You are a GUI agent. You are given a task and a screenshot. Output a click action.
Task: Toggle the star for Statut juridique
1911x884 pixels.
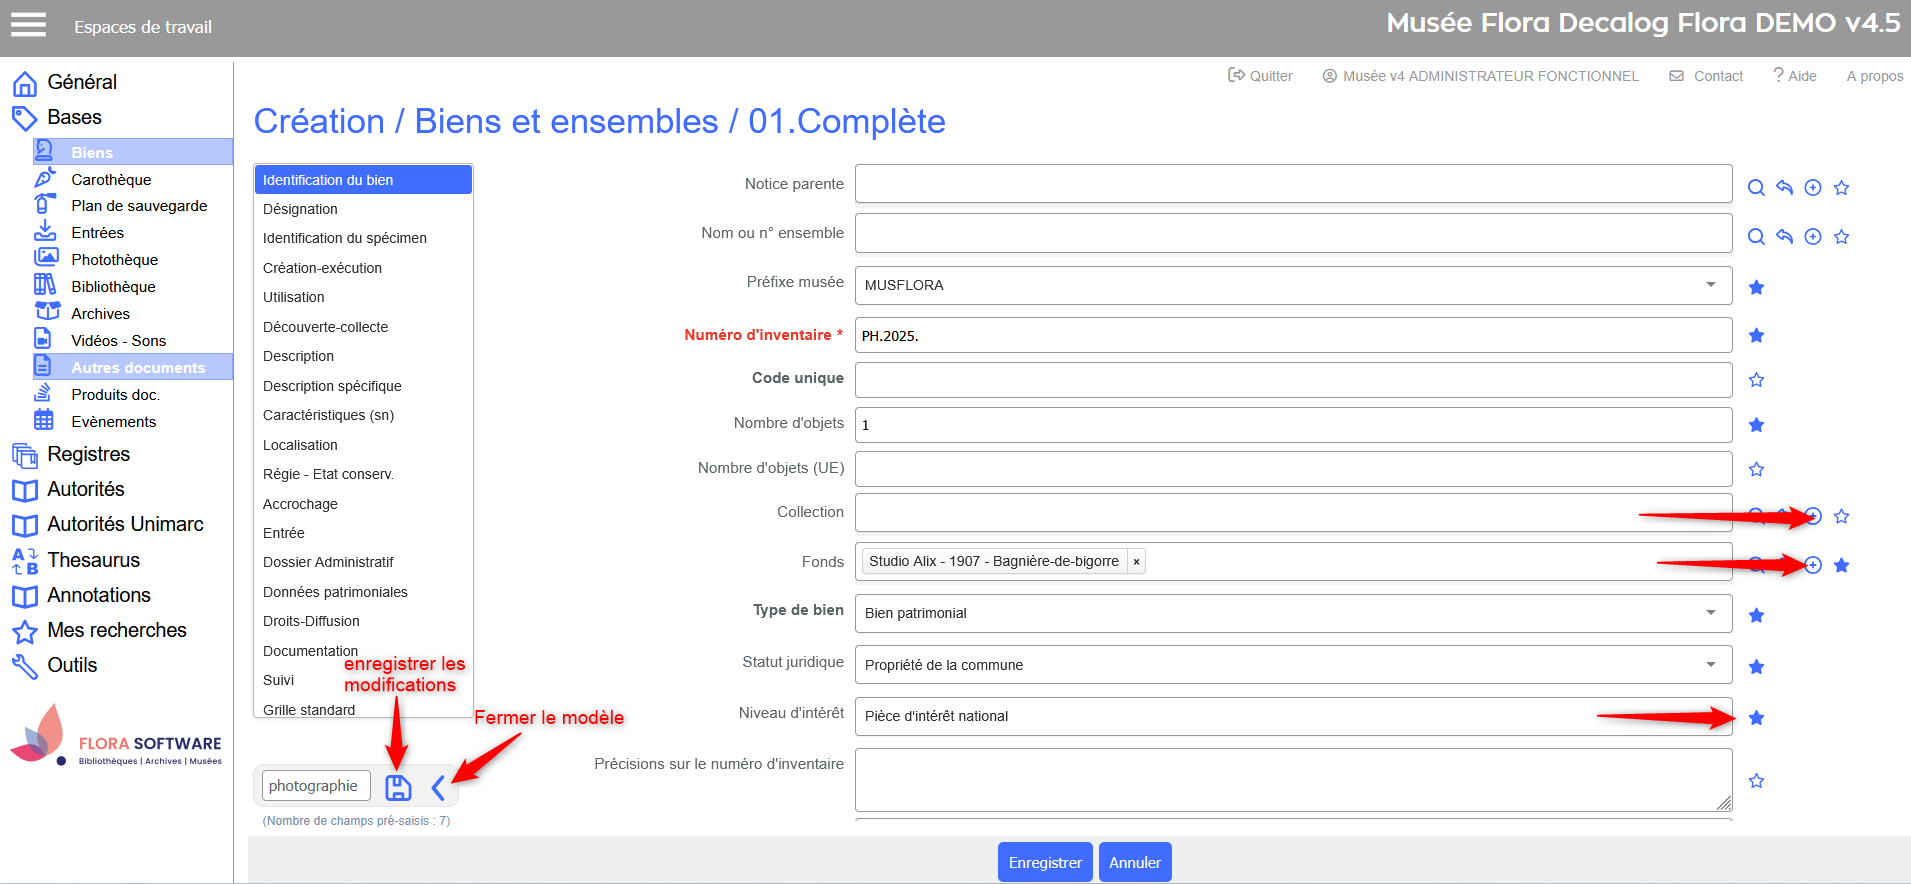pyautogui.click(x=1756, y=667)
